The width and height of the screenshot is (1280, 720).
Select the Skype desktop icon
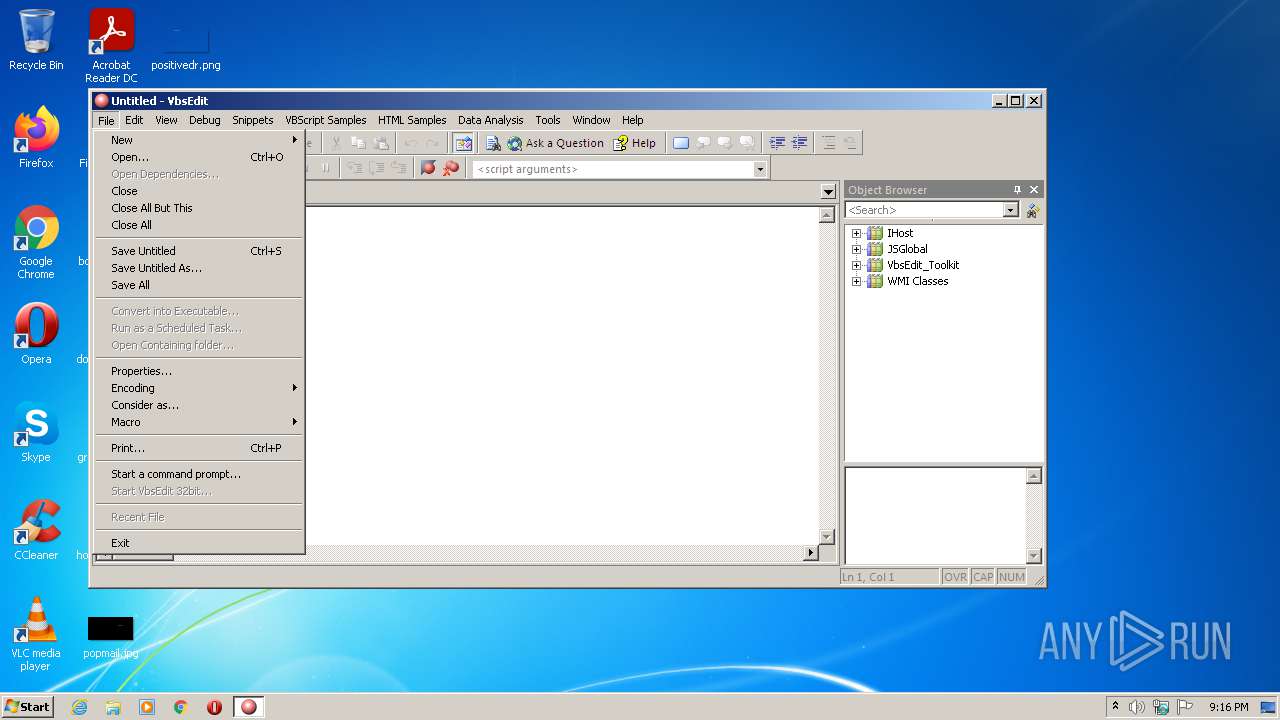point(36,433)
